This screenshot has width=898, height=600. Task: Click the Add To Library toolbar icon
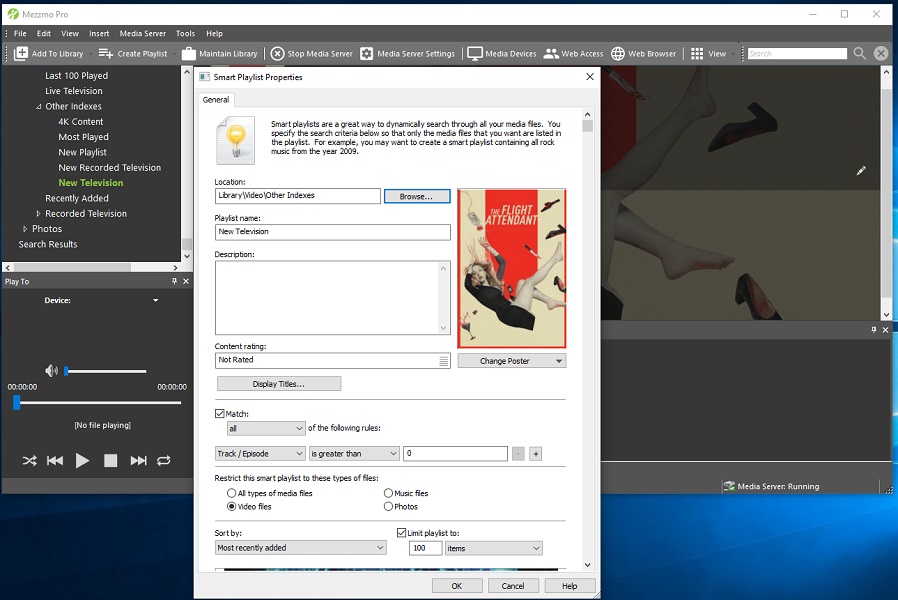[21, 53]
